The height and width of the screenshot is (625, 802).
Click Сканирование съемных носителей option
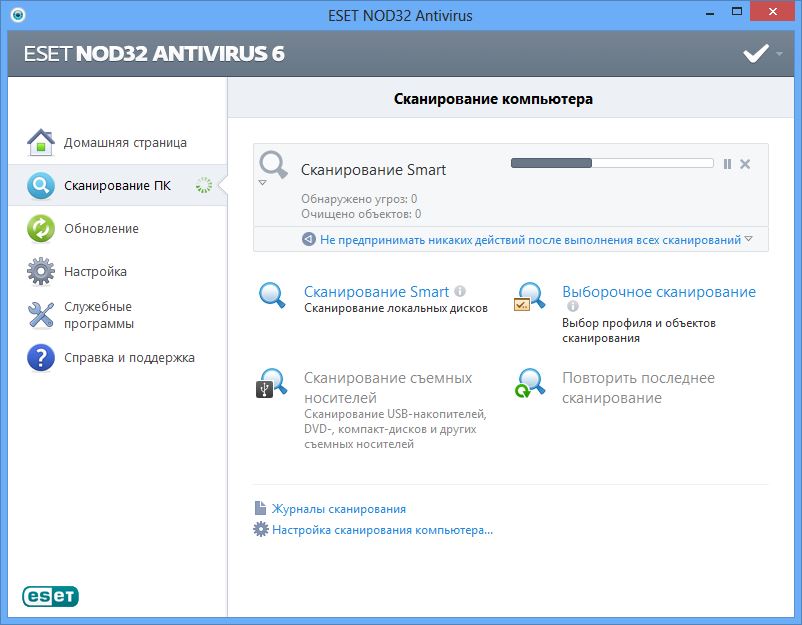point(388,388)
